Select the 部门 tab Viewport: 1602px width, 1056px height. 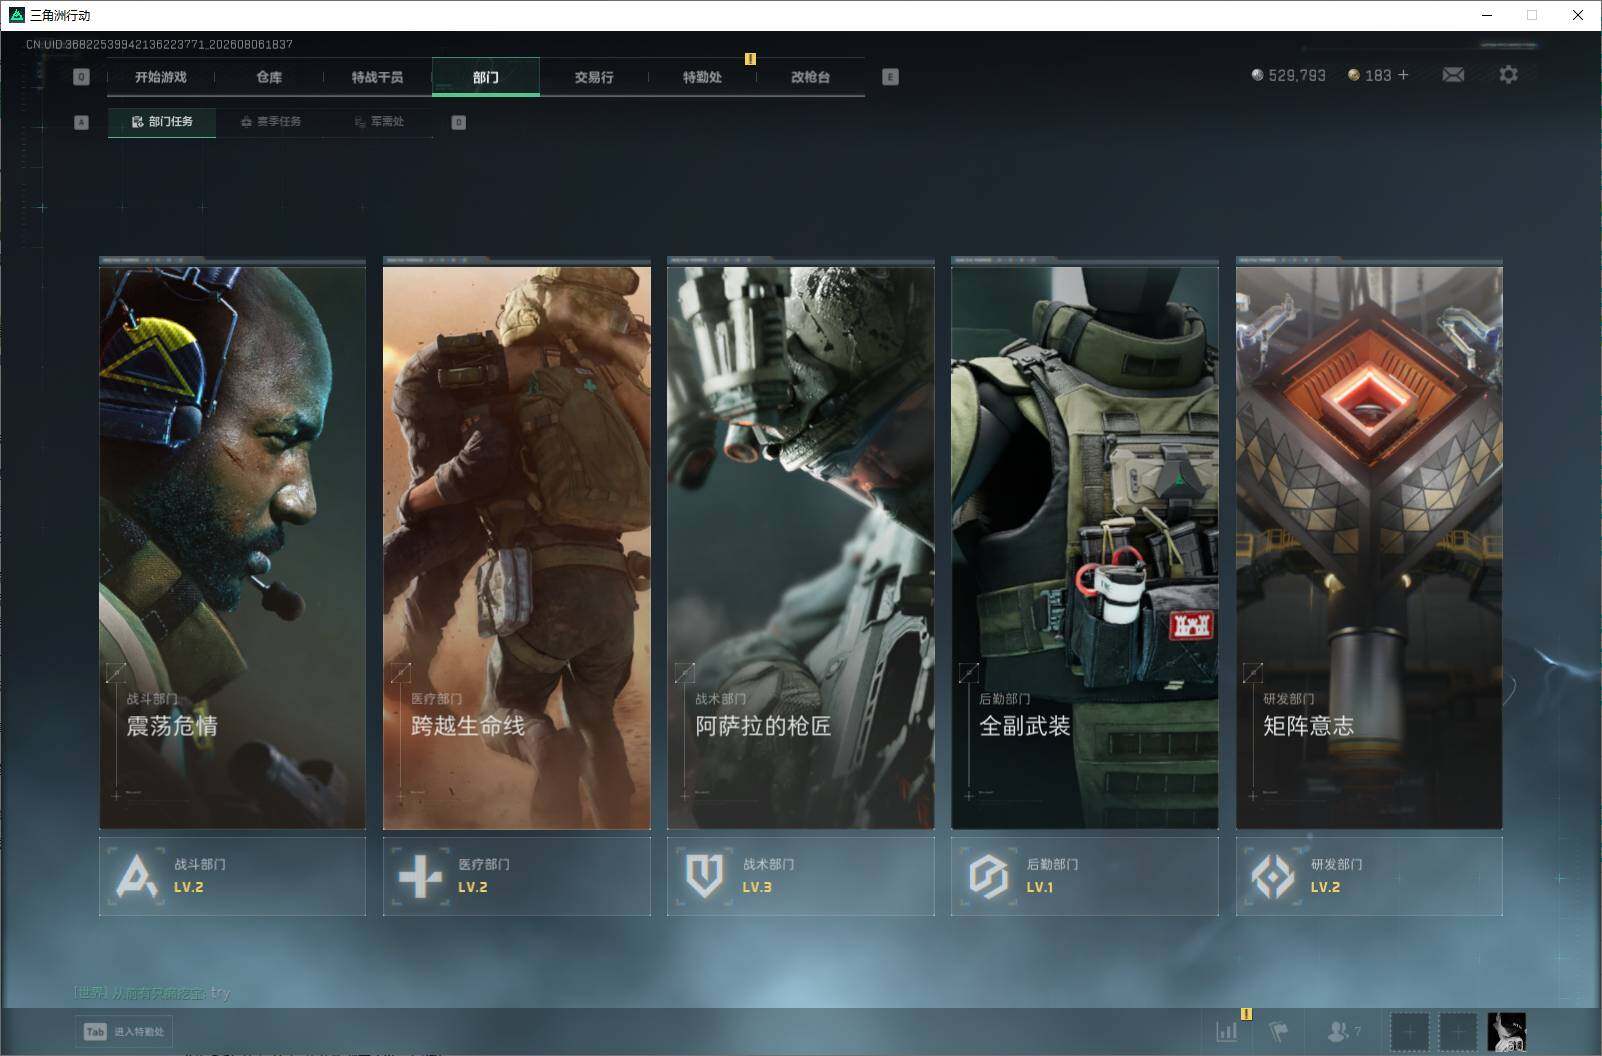(486, 77)
